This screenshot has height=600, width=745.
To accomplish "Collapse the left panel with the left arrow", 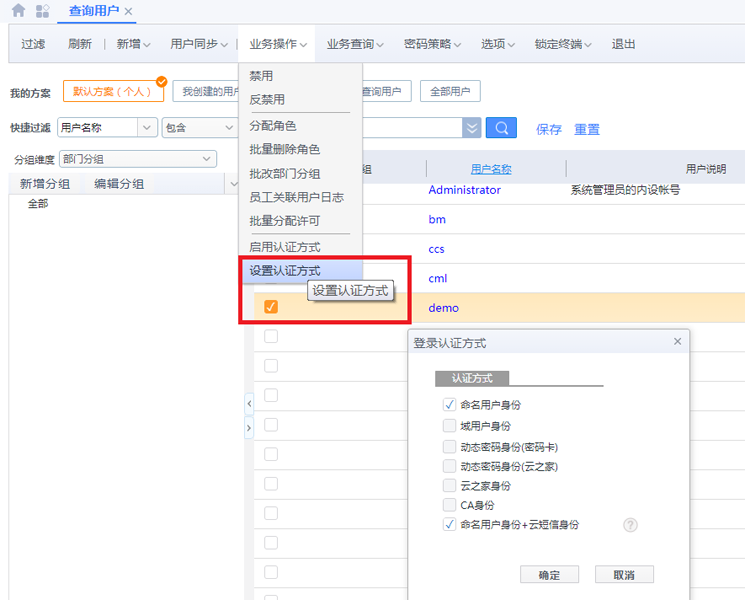I will [249, 403].
